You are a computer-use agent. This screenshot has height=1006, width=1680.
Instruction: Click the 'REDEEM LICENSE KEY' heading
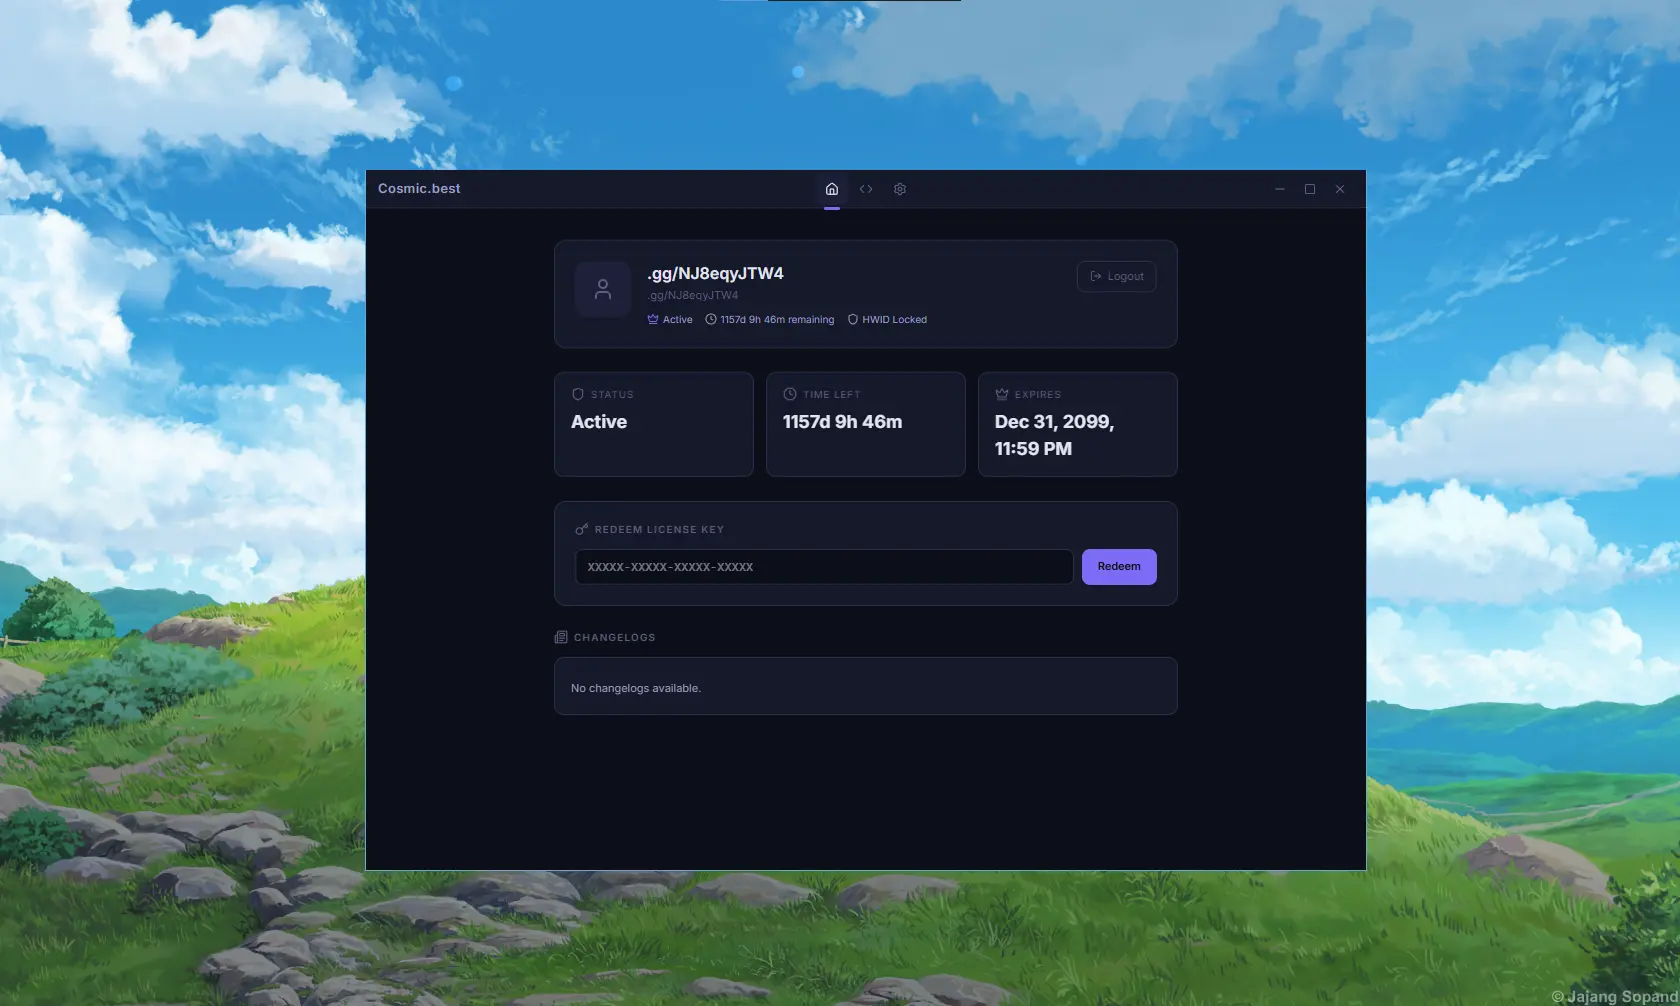point(659,529)
